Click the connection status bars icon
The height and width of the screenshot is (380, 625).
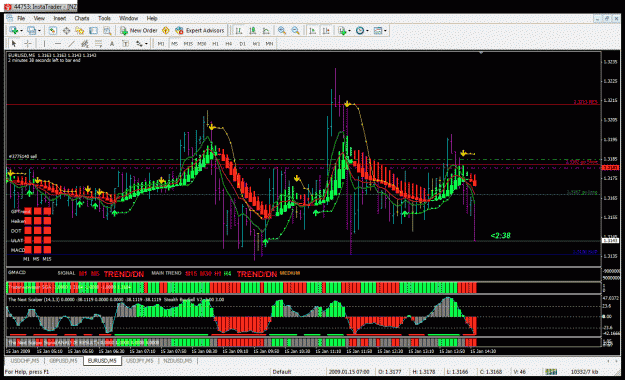[x=551, y=372]
